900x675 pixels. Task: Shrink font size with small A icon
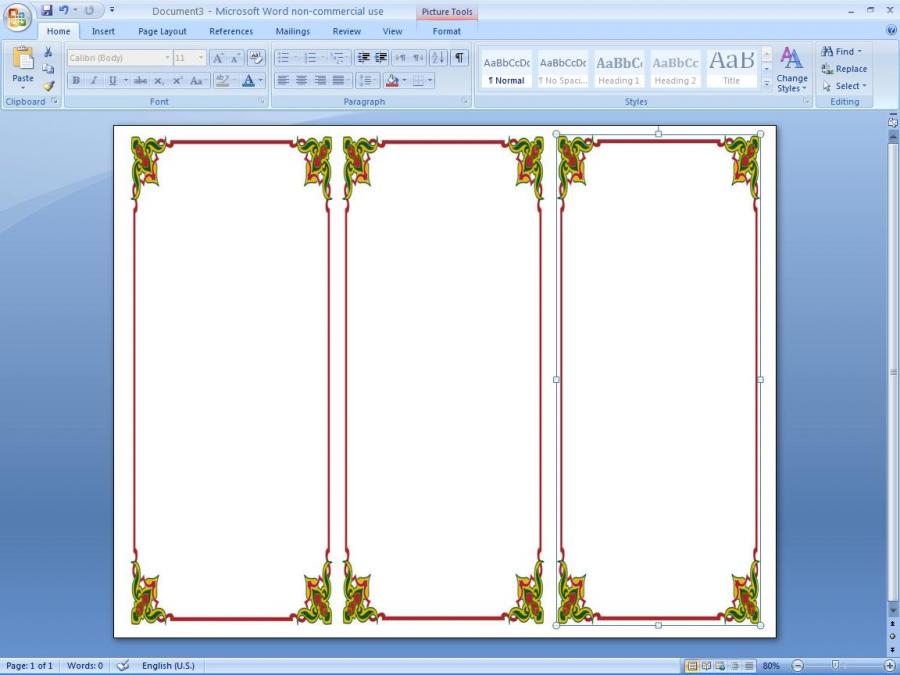pos(235,58)
